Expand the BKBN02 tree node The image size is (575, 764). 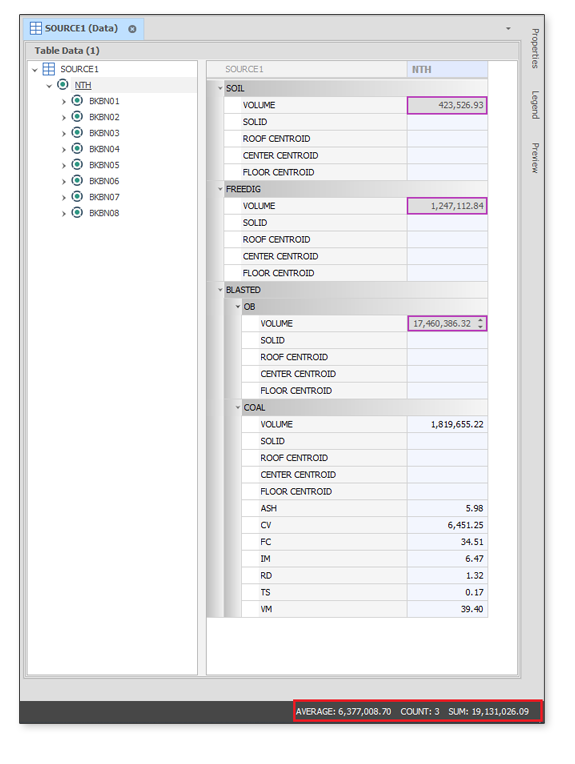[63, 117]
